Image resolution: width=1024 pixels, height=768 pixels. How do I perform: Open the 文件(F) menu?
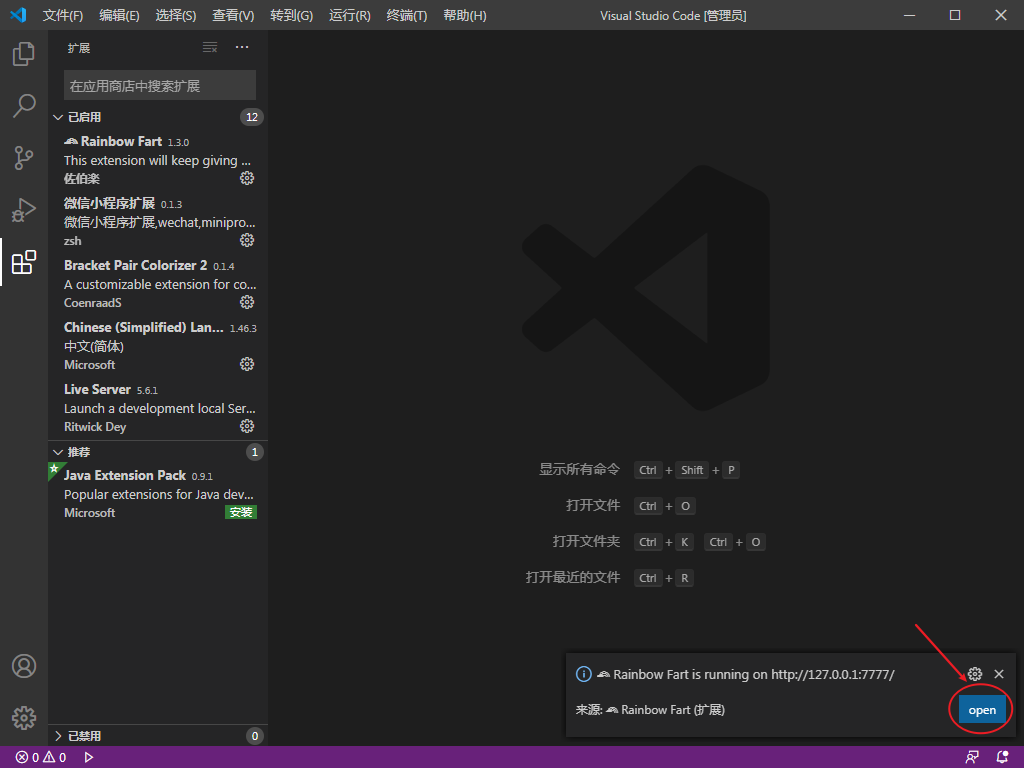tap(63, 15)
